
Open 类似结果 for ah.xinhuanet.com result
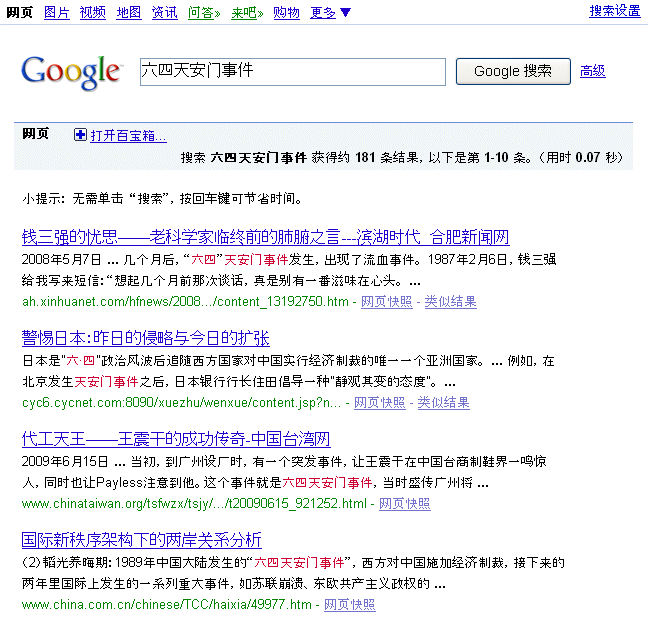[450, 302]
